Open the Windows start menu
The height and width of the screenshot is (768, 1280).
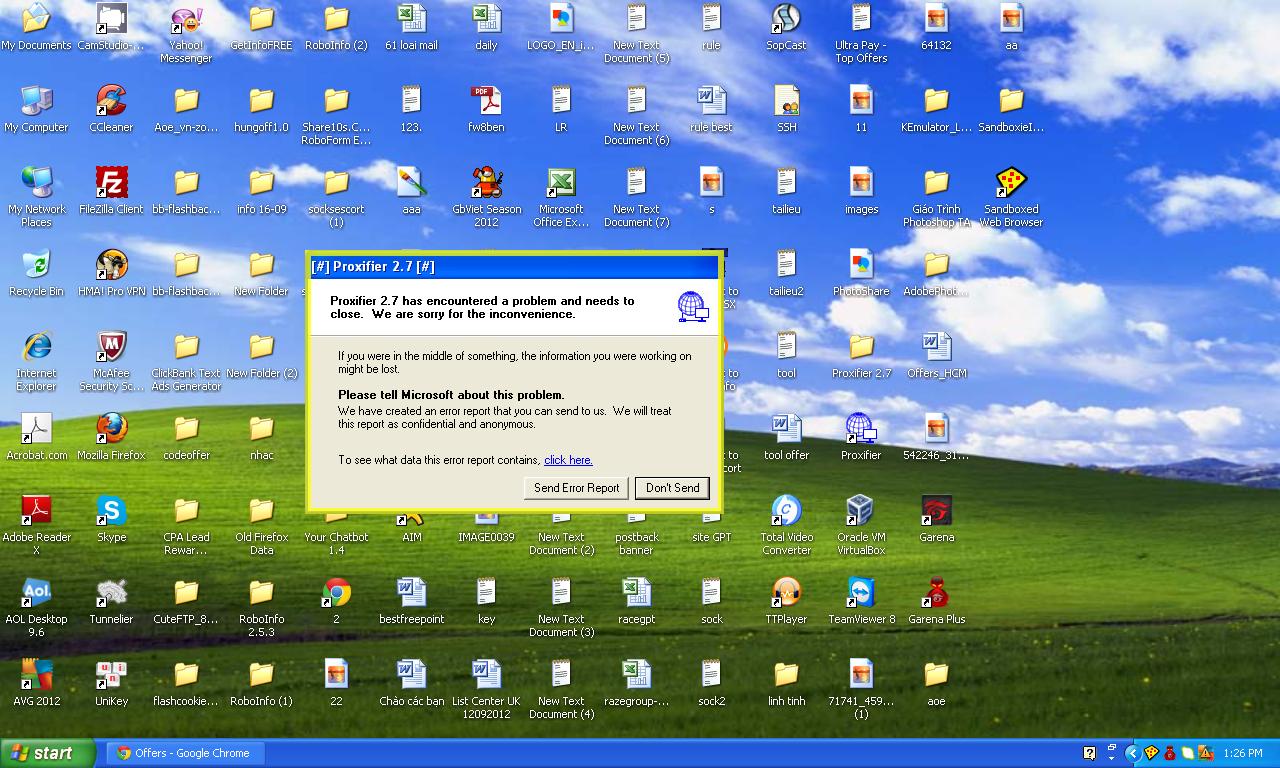click(48, 753)
